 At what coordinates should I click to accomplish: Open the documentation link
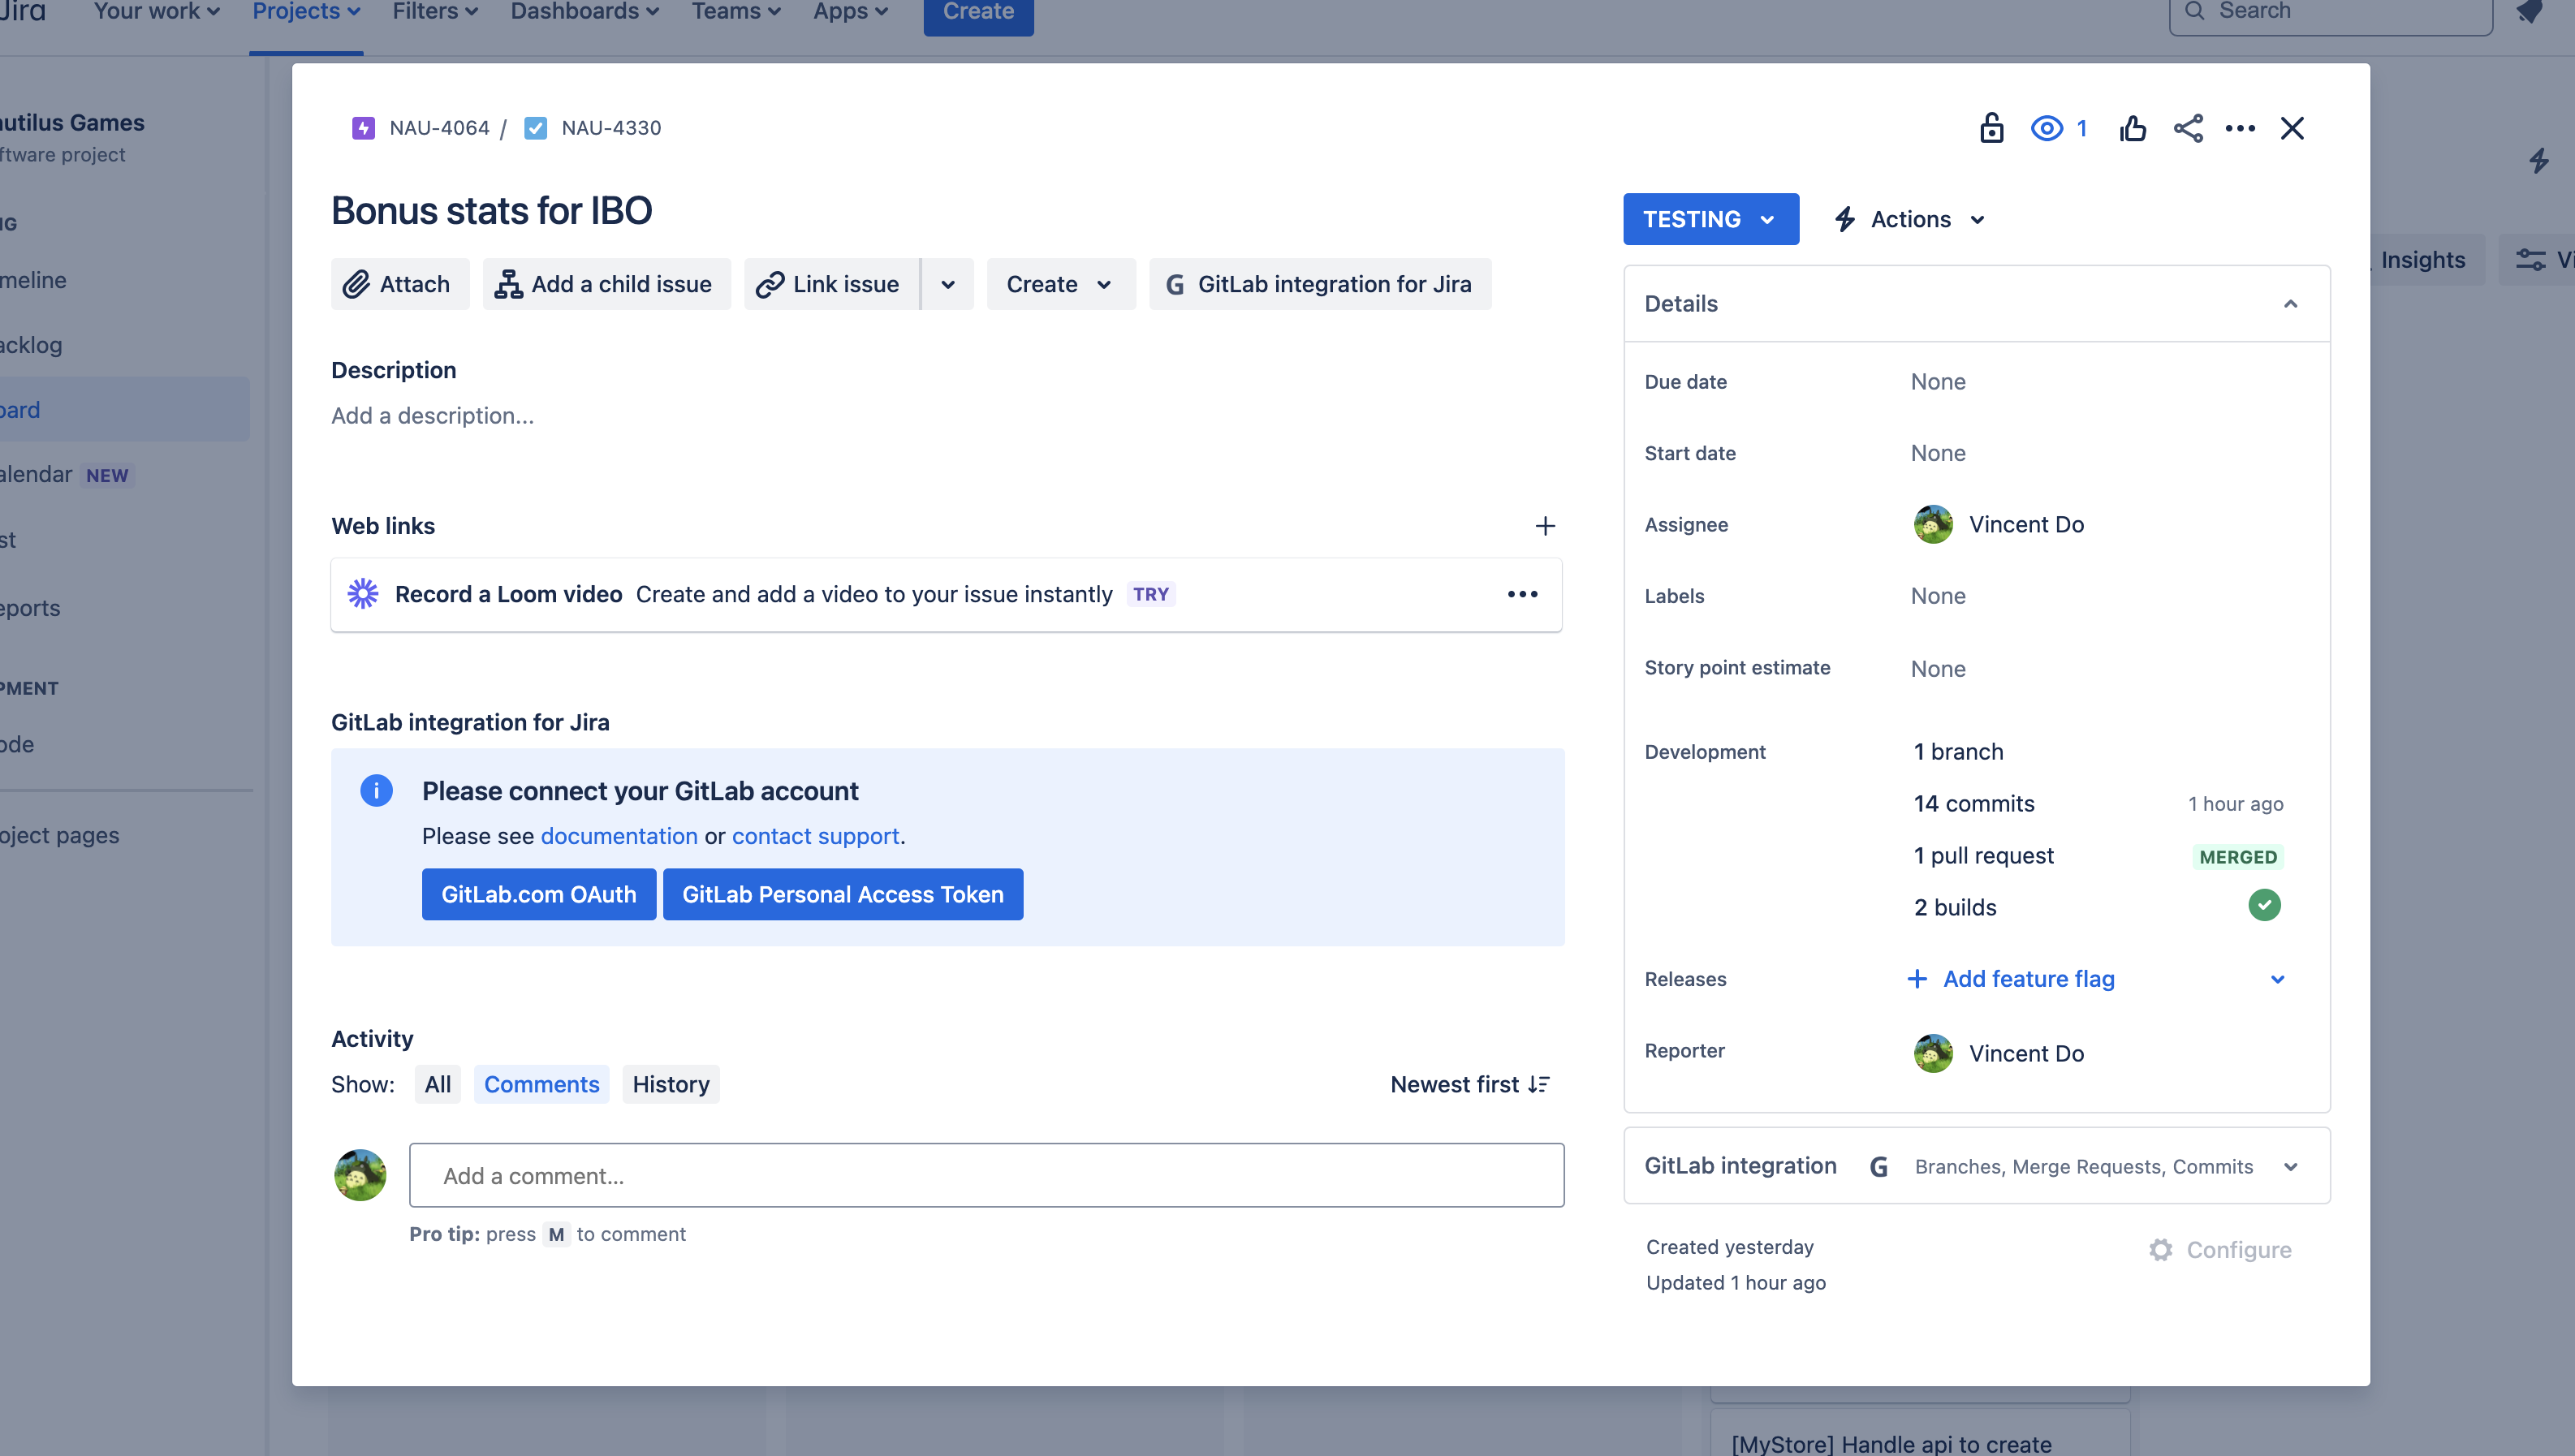(619, 836)
